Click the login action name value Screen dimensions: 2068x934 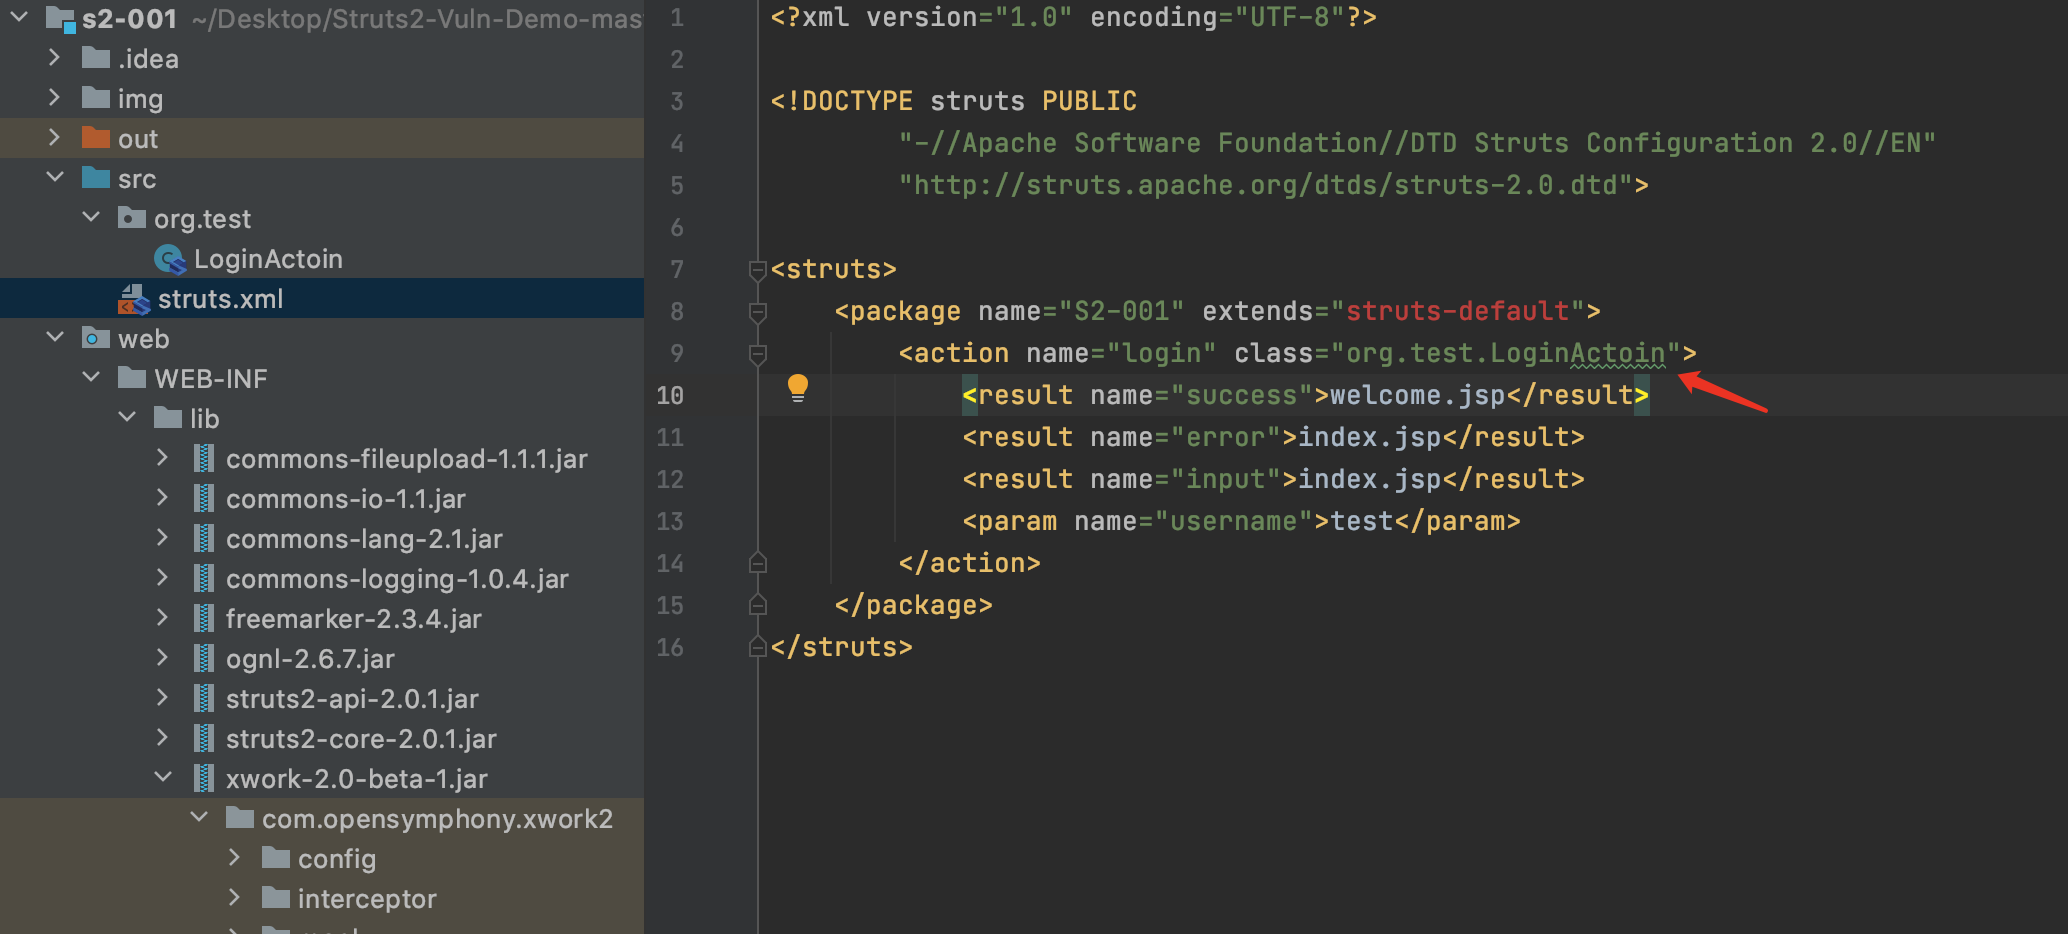1161,353
